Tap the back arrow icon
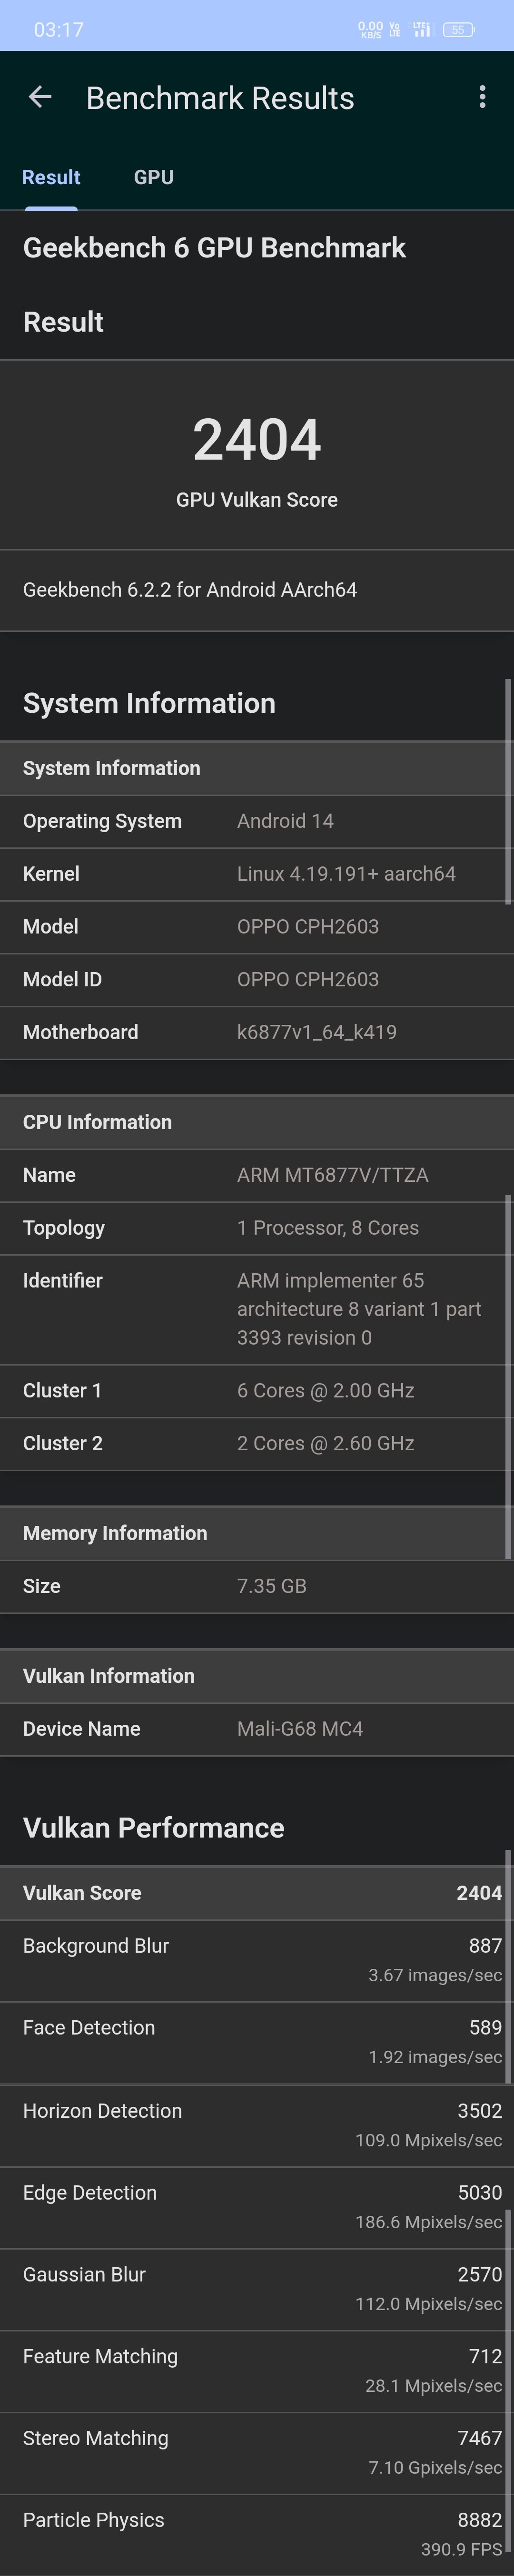Screen dimensions: 514x2576 40,97
